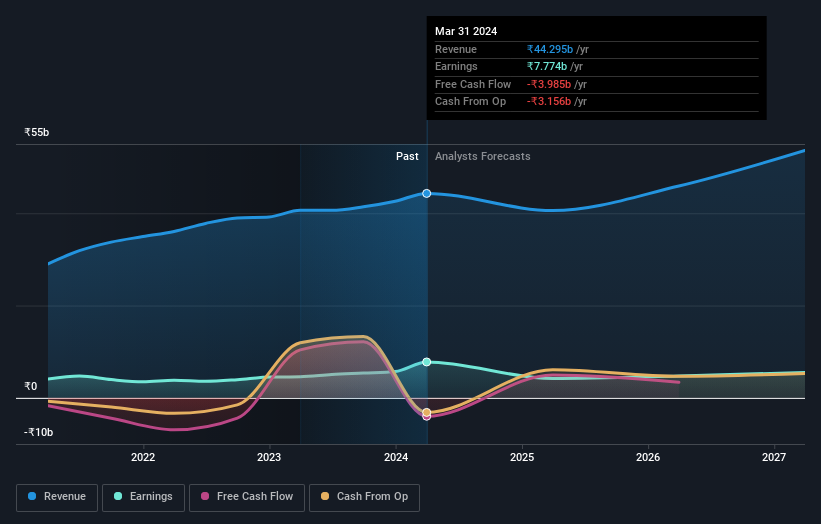Click the 2026 x-axis label
Viewport: 821px width, 524px height.
coord(648,457)
